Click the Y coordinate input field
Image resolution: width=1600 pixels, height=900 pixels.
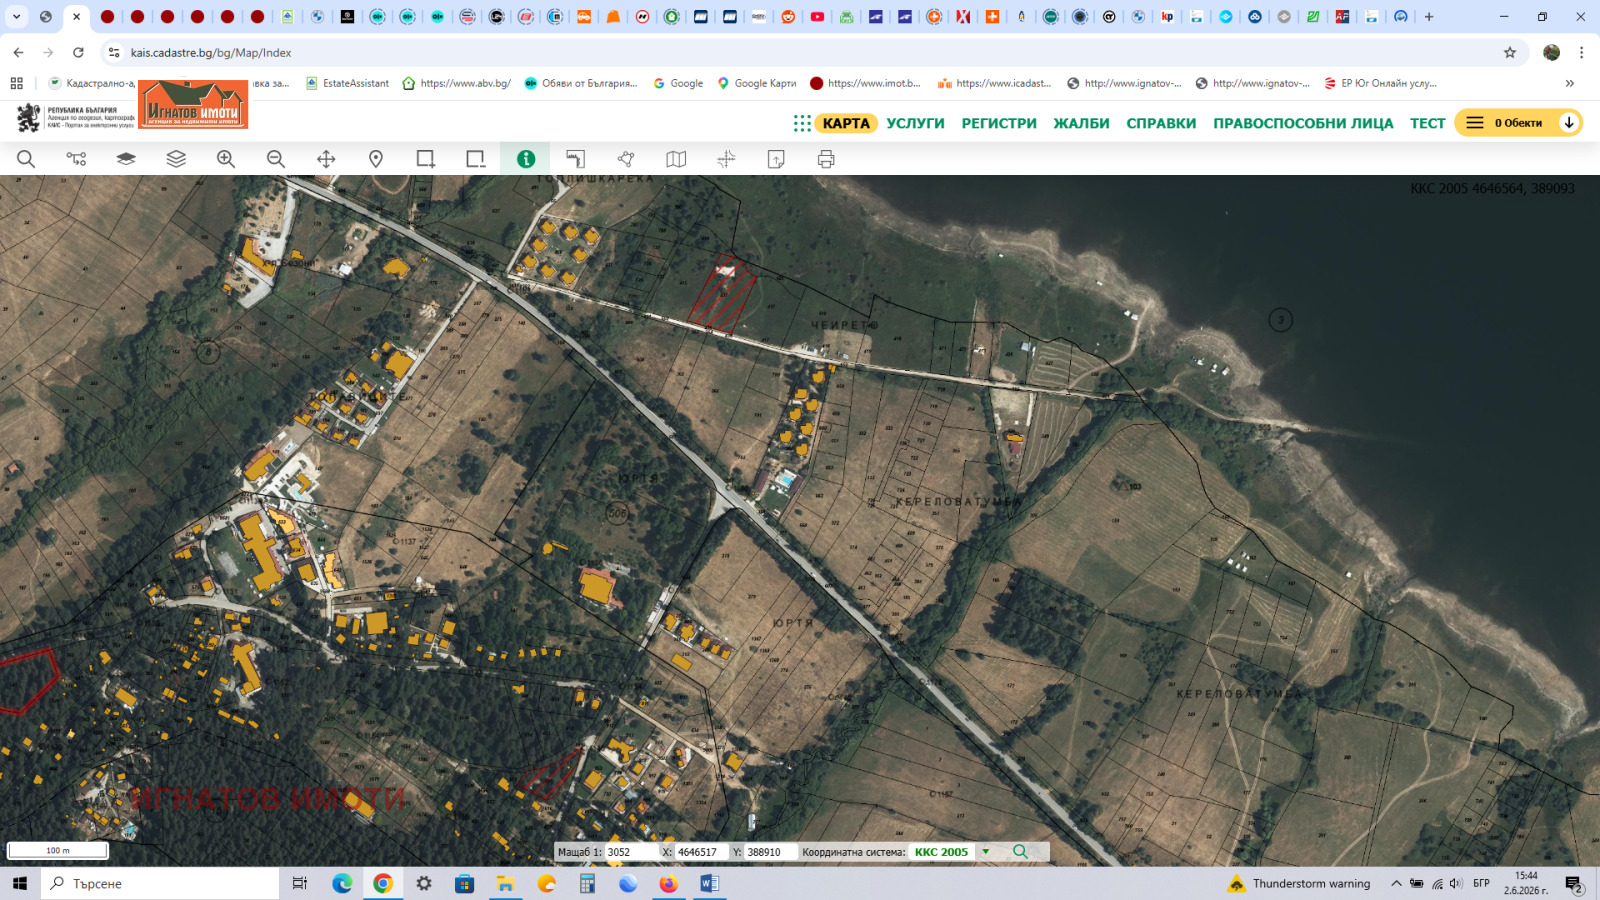(x=770, y=852)
